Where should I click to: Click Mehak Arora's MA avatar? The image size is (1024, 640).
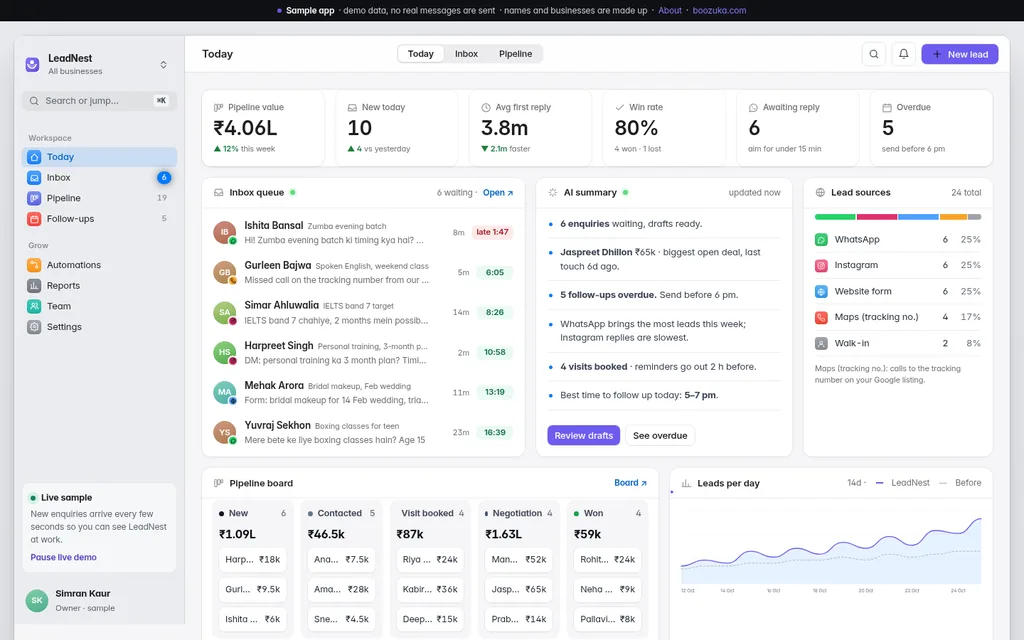pos(225,392)
